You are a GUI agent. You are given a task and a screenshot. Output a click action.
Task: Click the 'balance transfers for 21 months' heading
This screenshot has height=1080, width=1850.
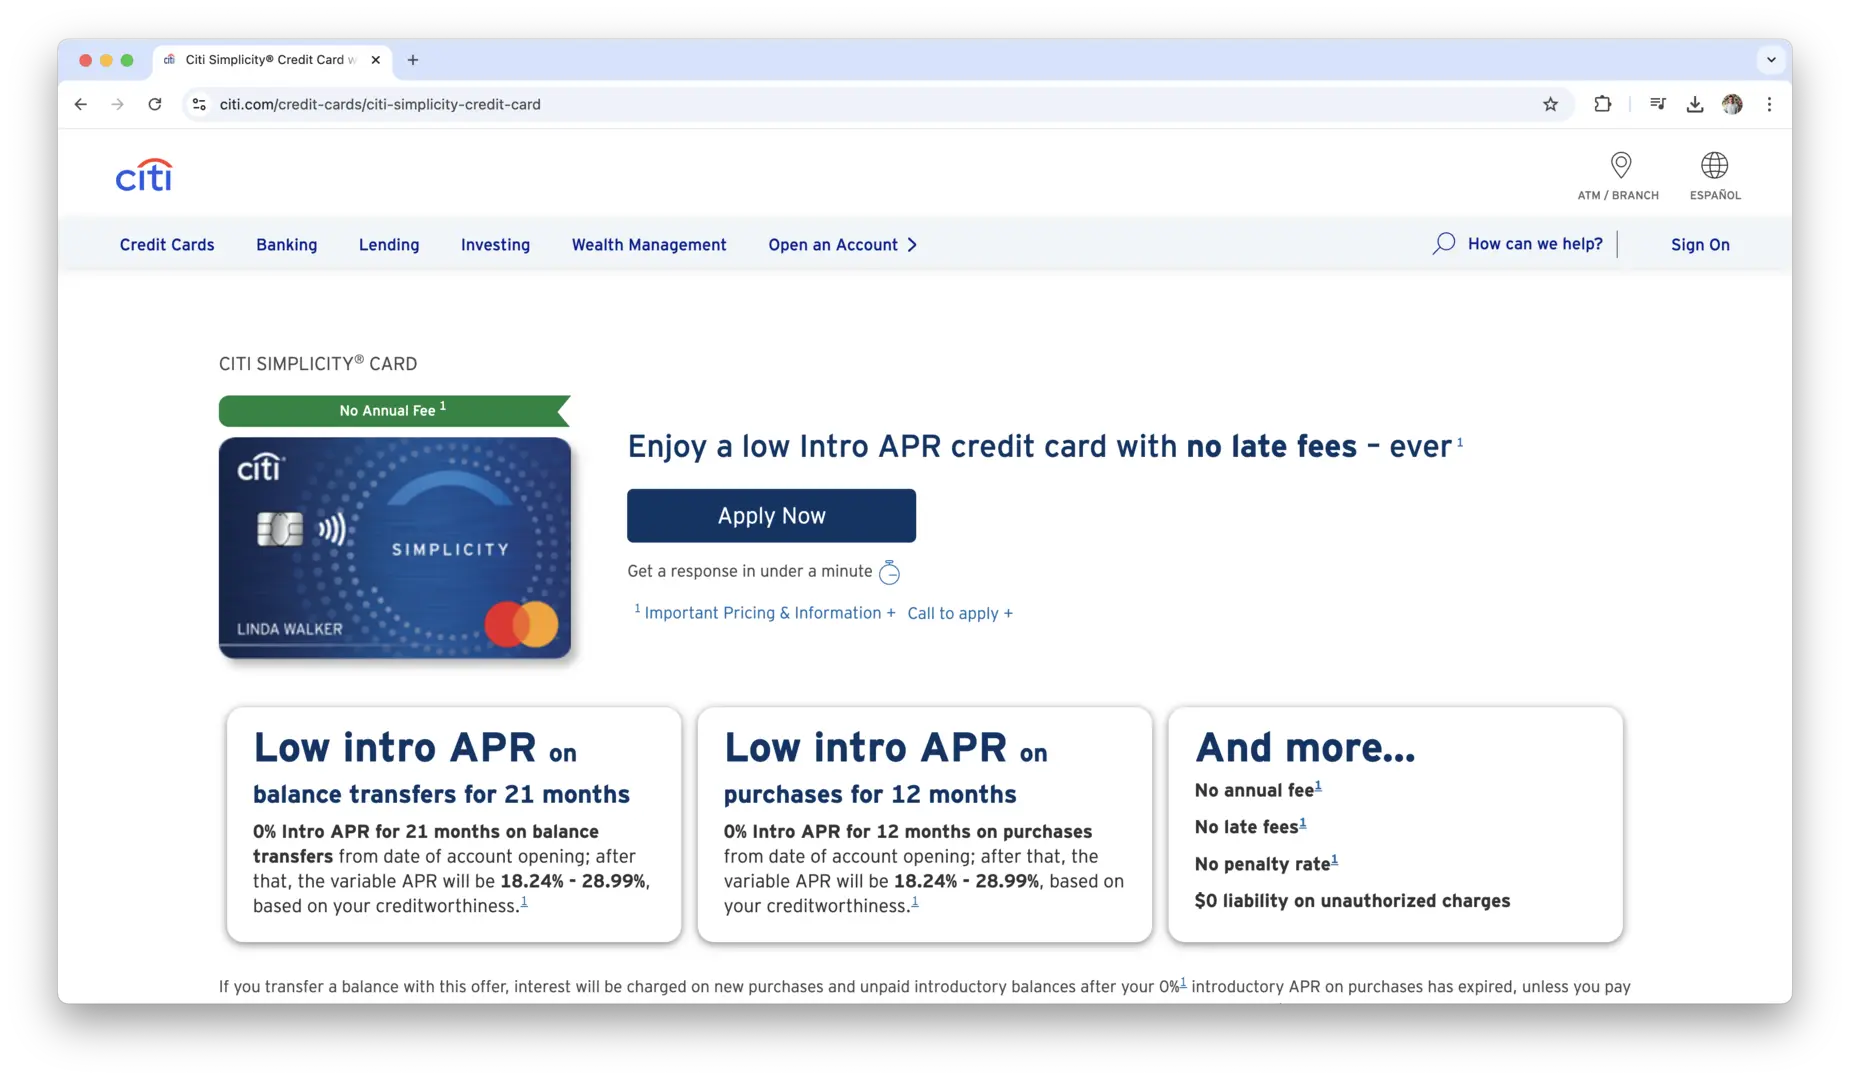pos(441,794)
